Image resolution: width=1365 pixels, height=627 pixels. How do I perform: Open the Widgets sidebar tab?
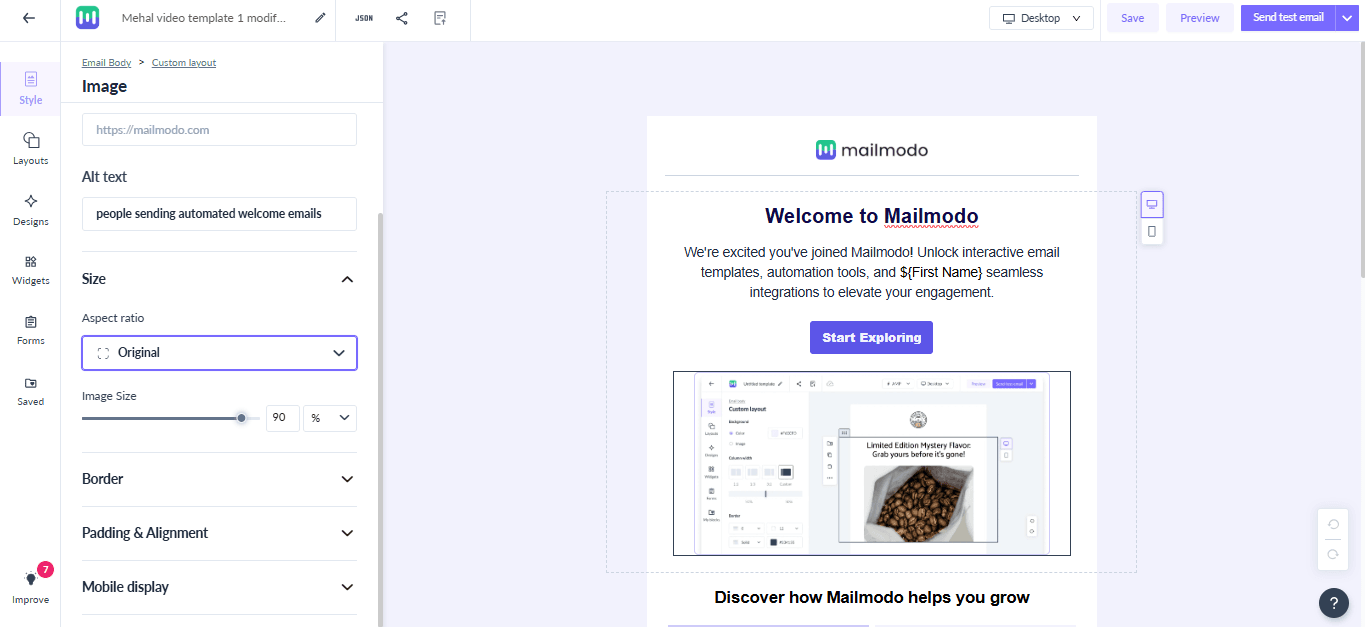tap(30, 269)
